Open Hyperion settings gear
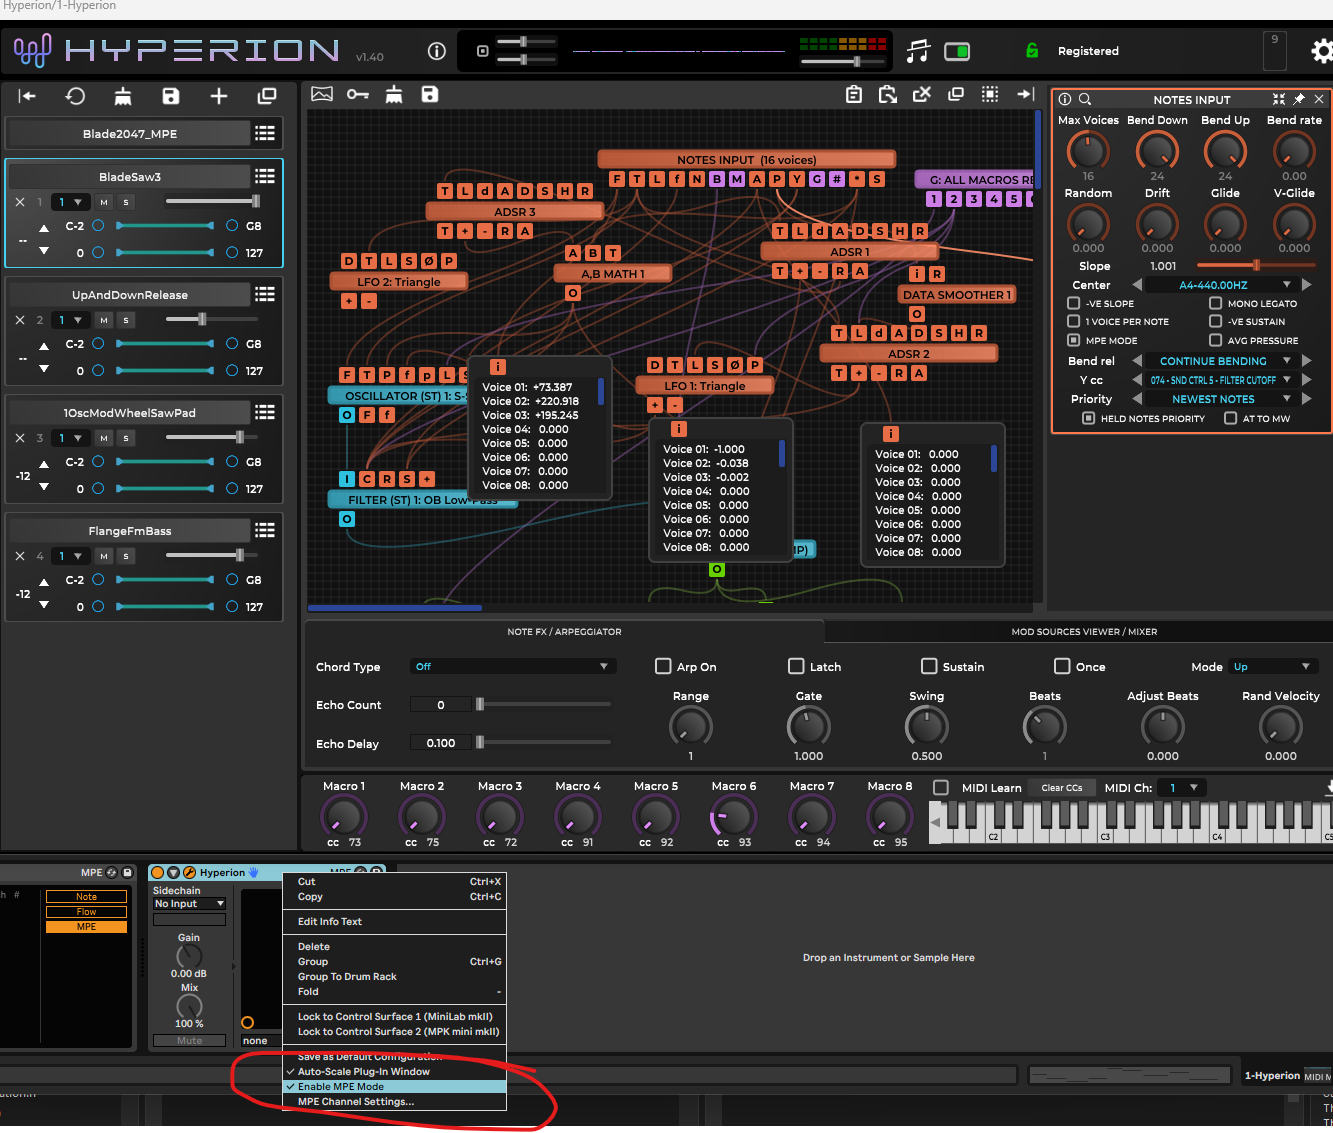Viewport: 1333px width, 1133px height. (x=1322, y=51)
